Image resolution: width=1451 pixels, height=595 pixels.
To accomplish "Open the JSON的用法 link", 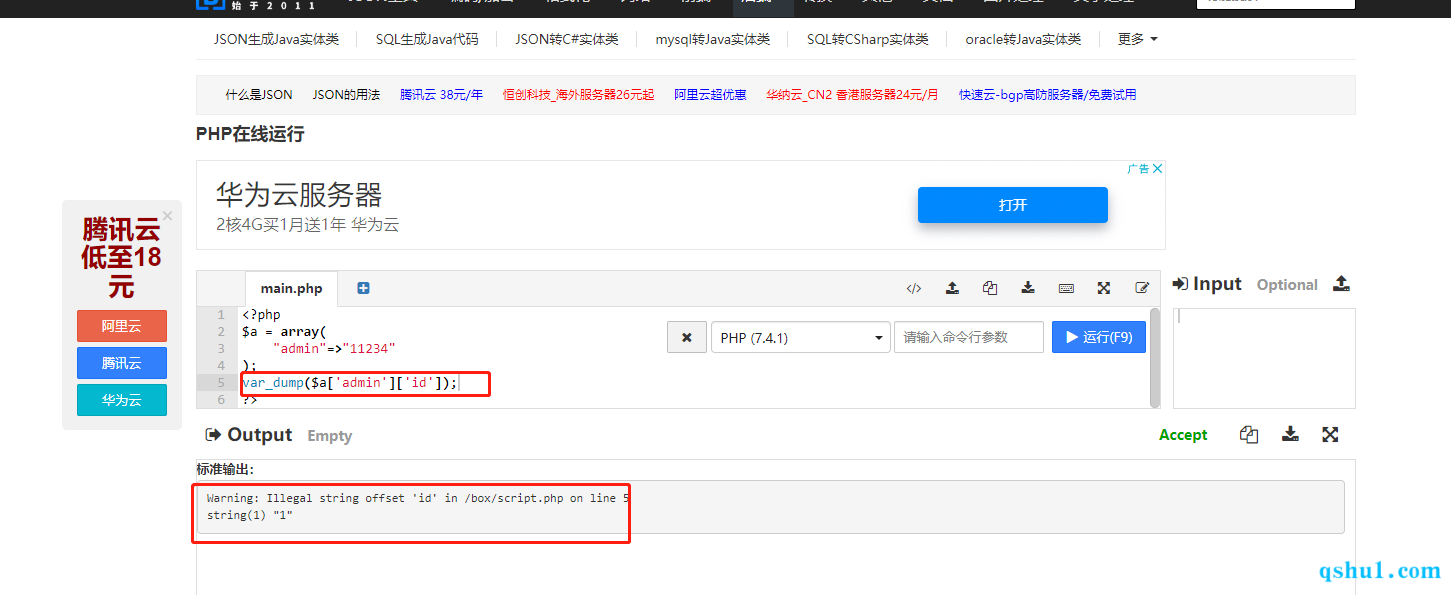I will click(x=346, y=95).
